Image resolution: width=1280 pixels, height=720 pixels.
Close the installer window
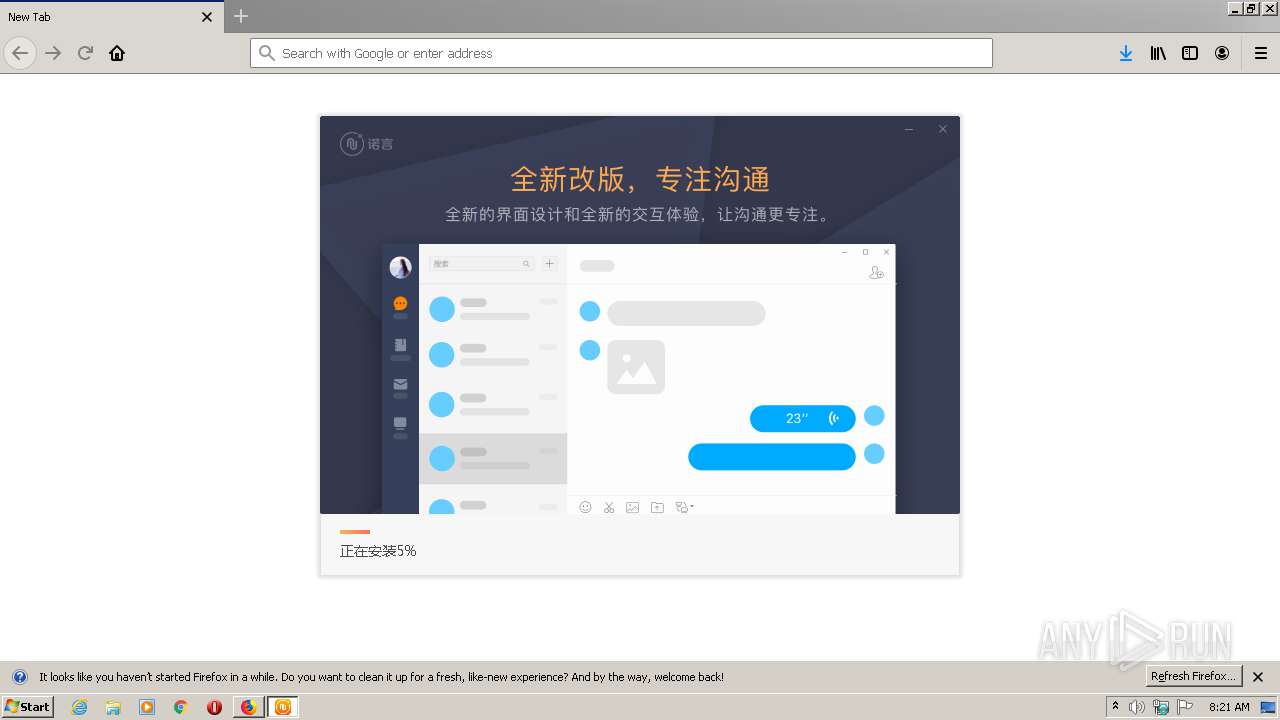(x=942, y=129)
